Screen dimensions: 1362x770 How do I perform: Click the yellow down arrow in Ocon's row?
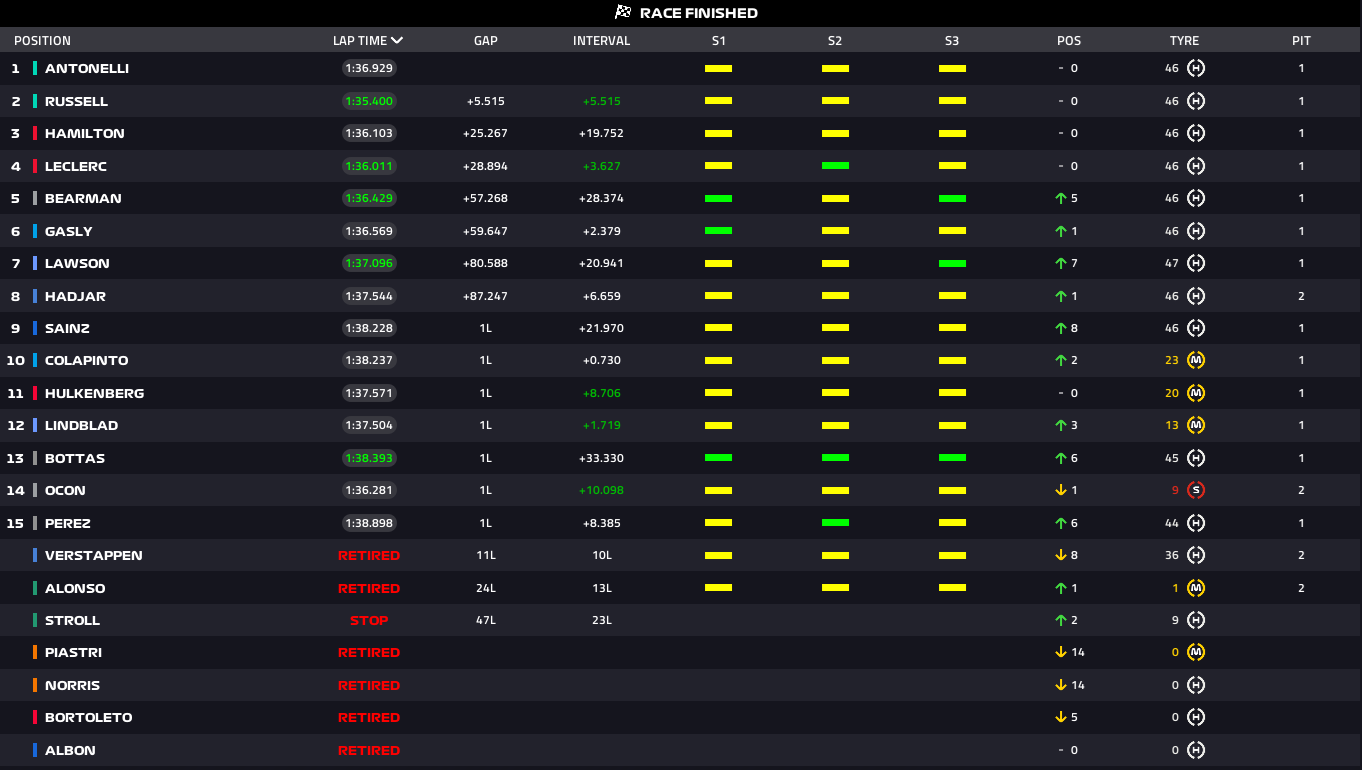(x=1061, y=490)
